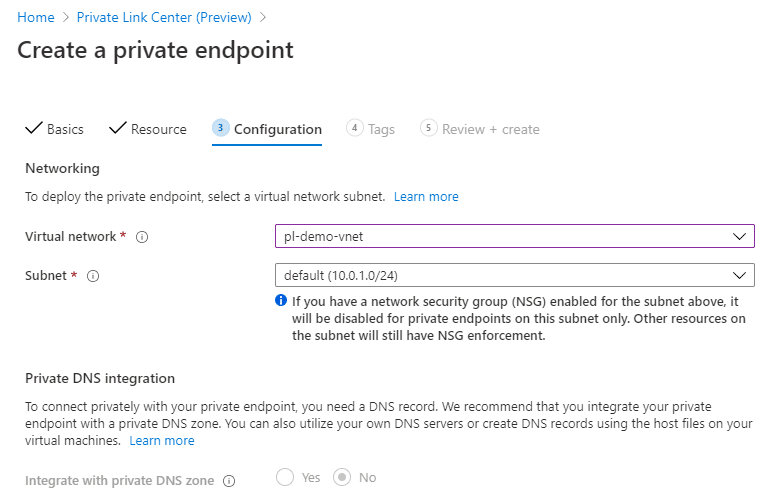Click the blue NSG information icon

point(281,300)
